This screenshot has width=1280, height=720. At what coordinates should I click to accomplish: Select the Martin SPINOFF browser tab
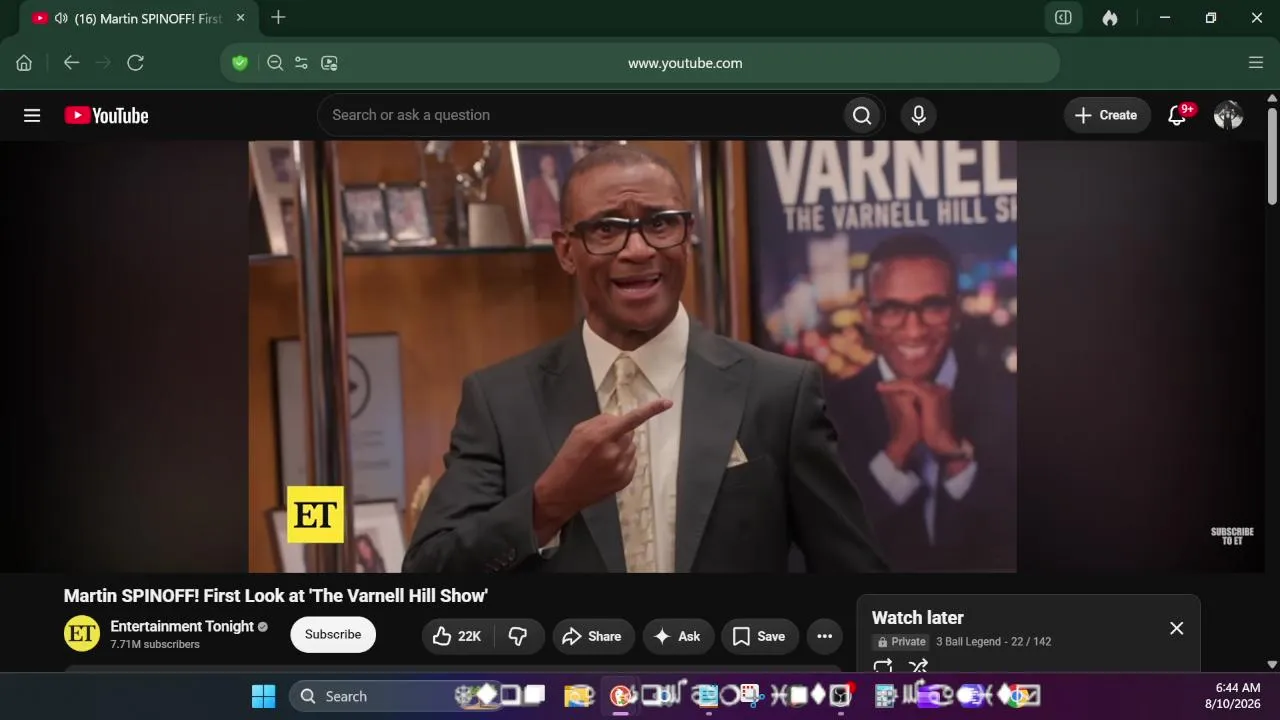[139, 18]
